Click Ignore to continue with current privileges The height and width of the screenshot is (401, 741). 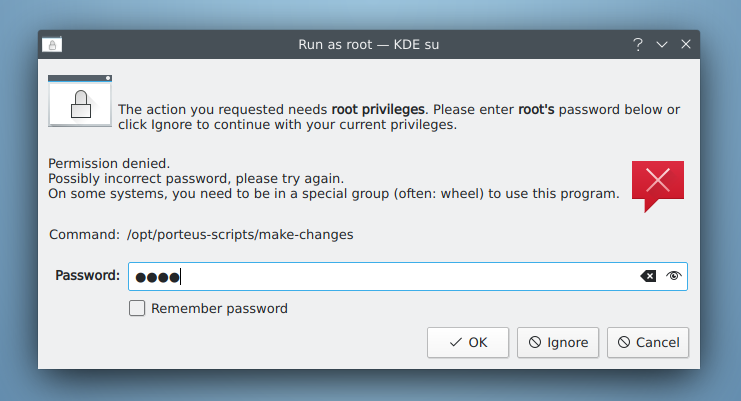[558, 342]
